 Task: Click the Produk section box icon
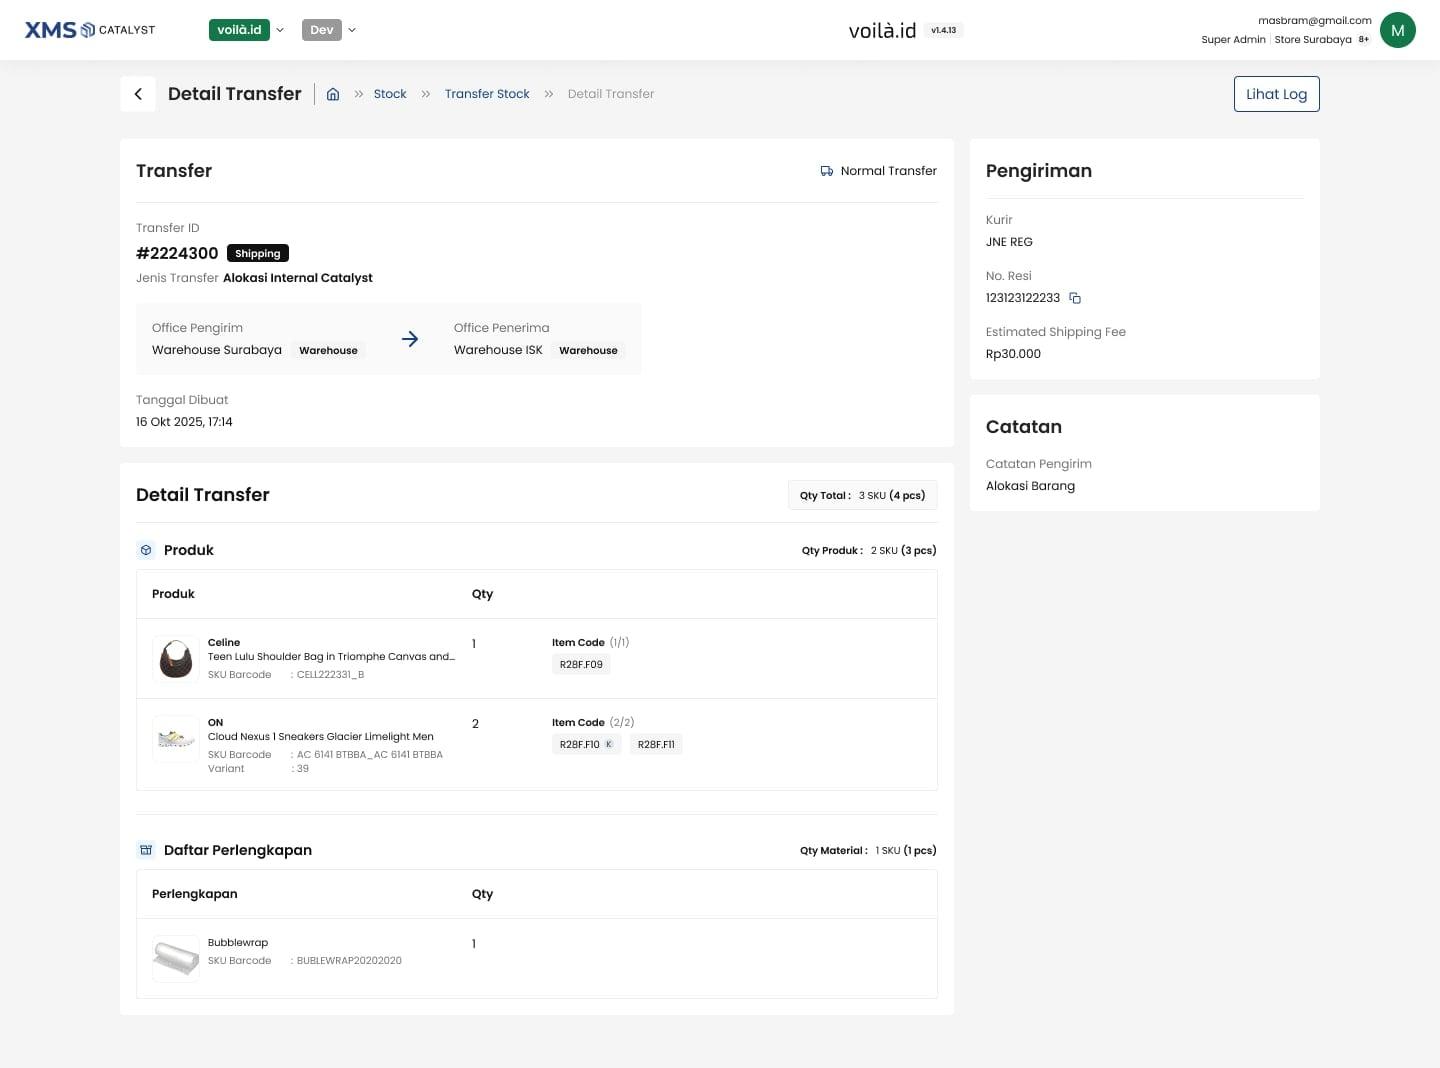pos(146,550)
